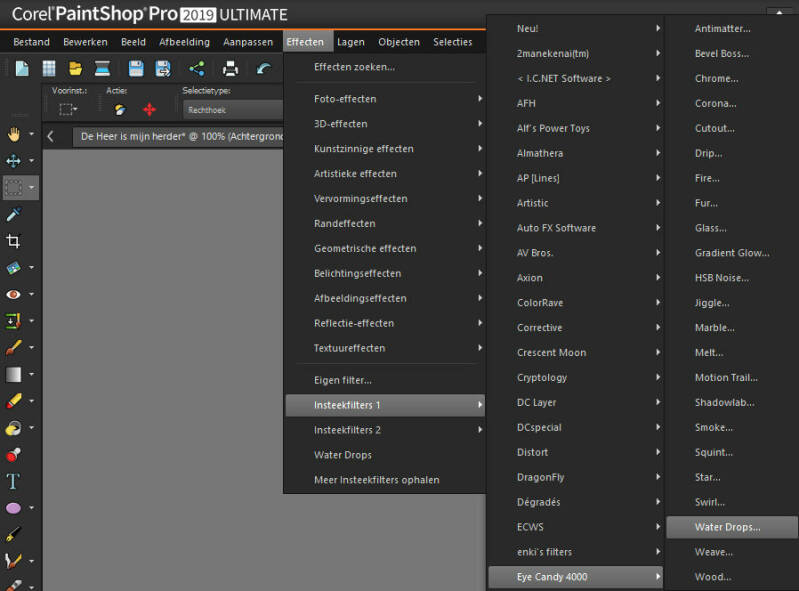Click the grid template icon in toolbar
799x591 pixels.
[49, 68]
